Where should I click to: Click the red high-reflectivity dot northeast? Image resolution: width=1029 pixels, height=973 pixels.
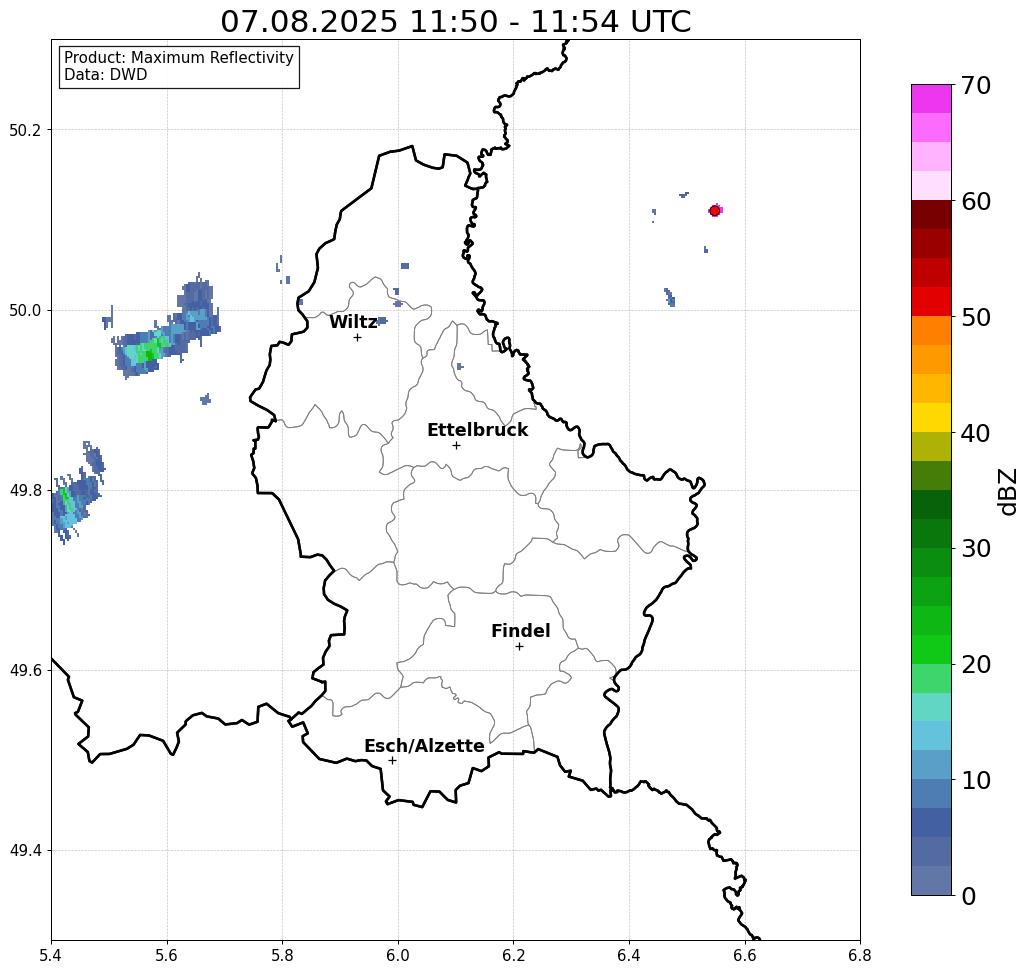pyautogui.click(x=715, y=211)
